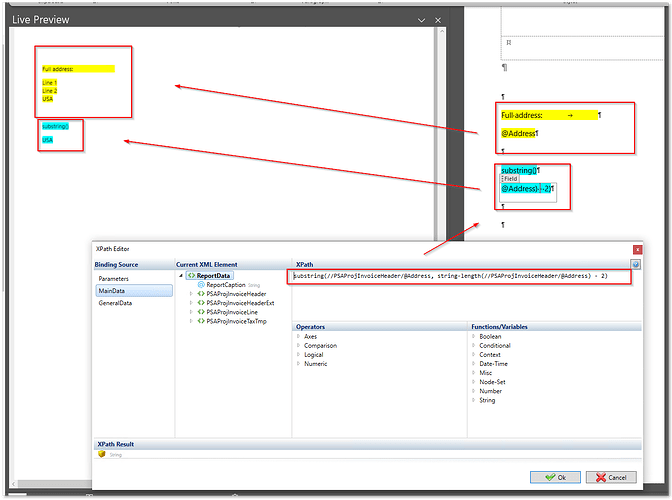Image resolution: width=672 pixels, height=500 pixels.
Task: Expand Context functions group
Action: [474, 354]
